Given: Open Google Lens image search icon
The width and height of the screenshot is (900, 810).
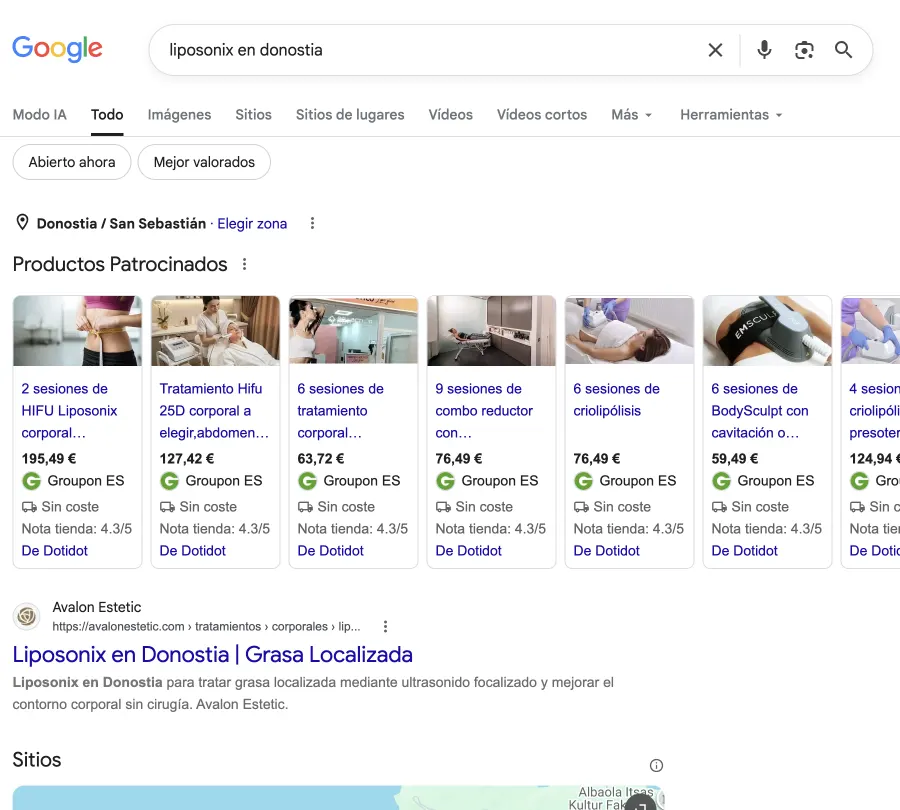Looking at the screenshot, I should [804, 50].
